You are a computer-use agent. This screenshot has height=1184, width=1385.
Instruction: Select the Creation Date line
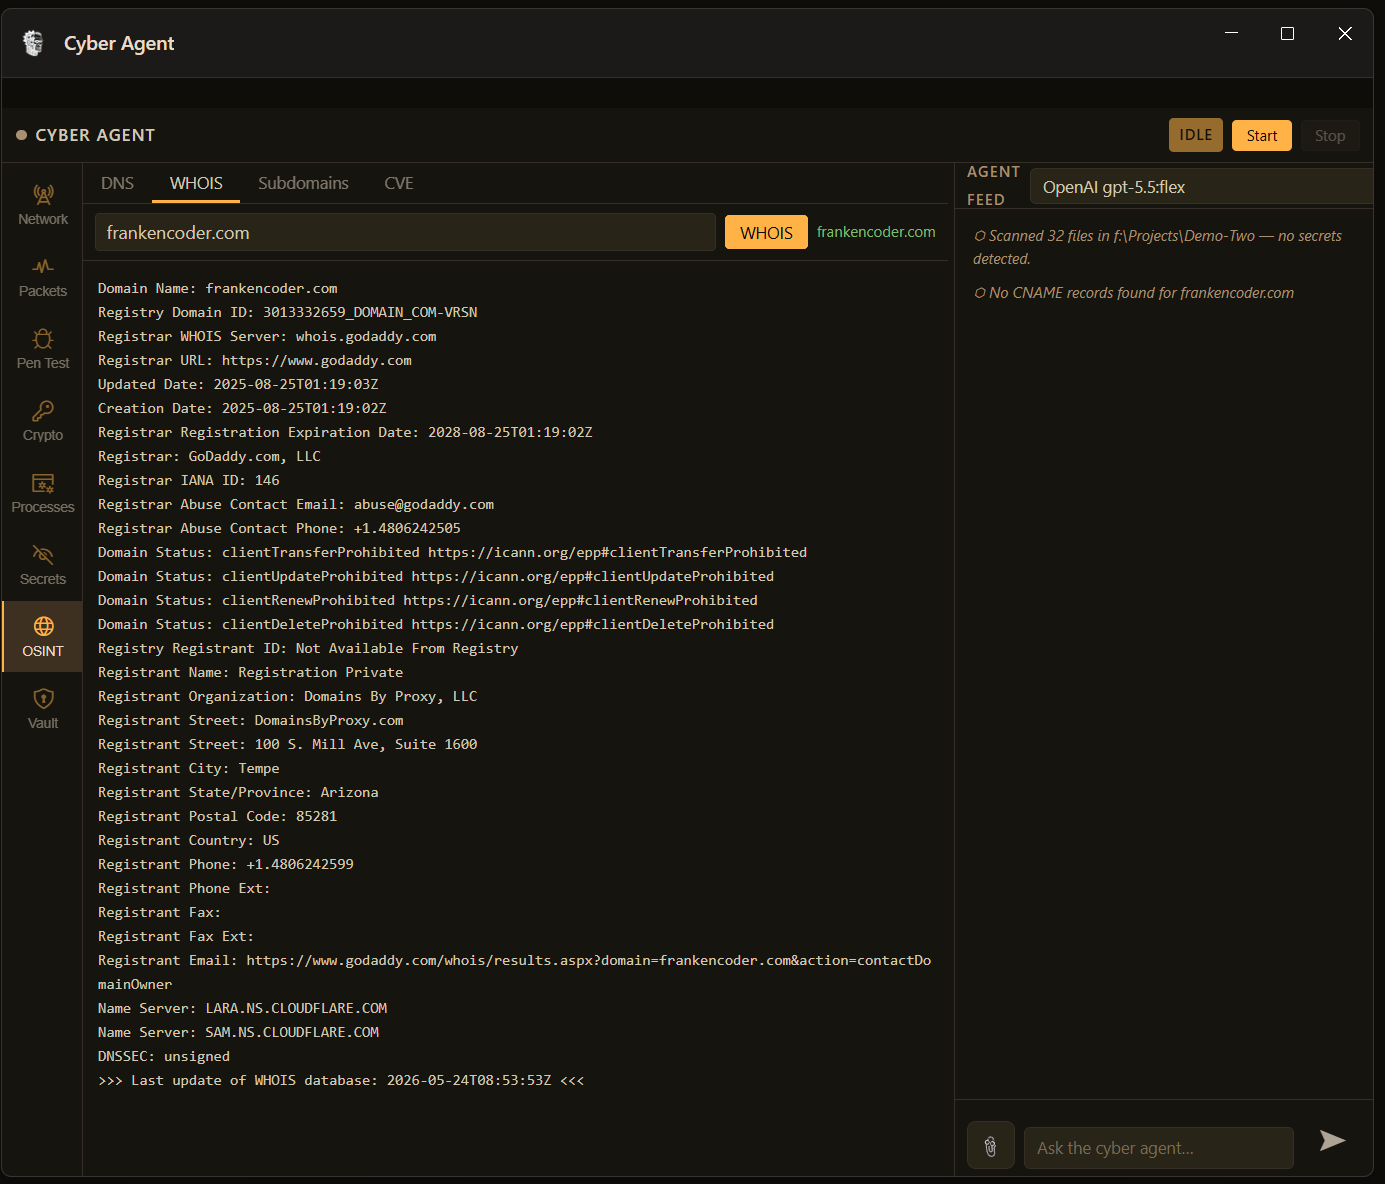tap(242, 408)
